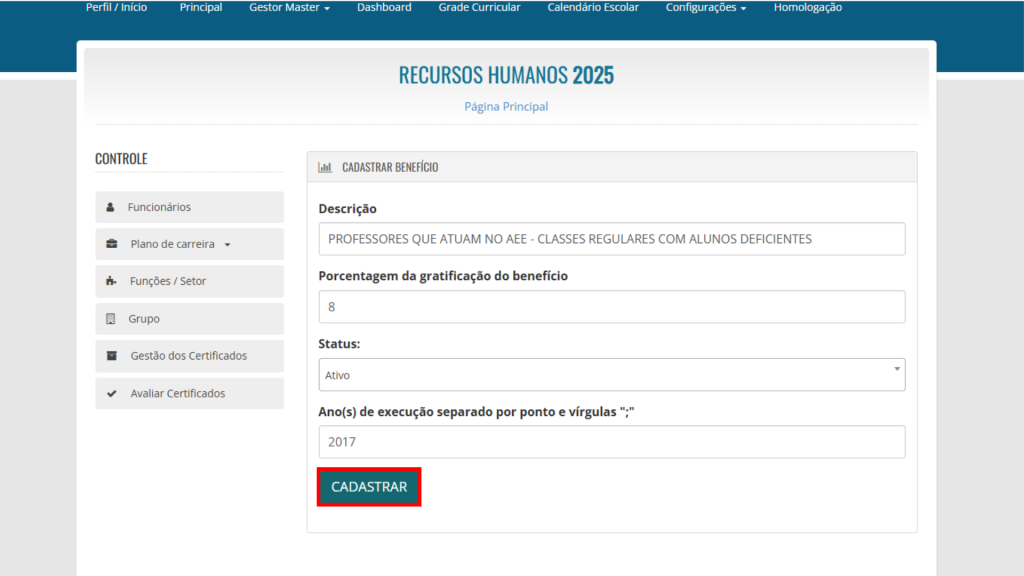1024x576 pixels.
Task: Click the RECURSOS HUMANOS 2025 heading
Action: click(506, 75)
